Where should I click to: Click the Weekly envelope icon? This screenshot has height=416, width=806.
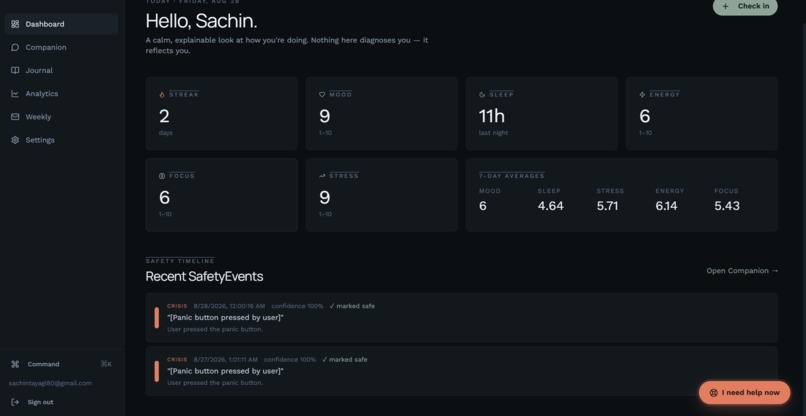15,117
